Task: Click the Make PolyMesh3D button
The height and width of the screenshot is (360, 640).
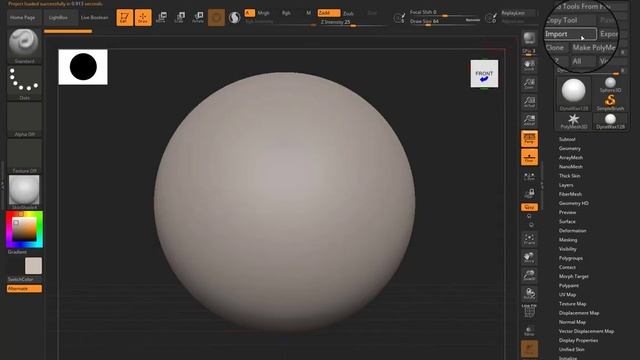Action: pos(594,48)
